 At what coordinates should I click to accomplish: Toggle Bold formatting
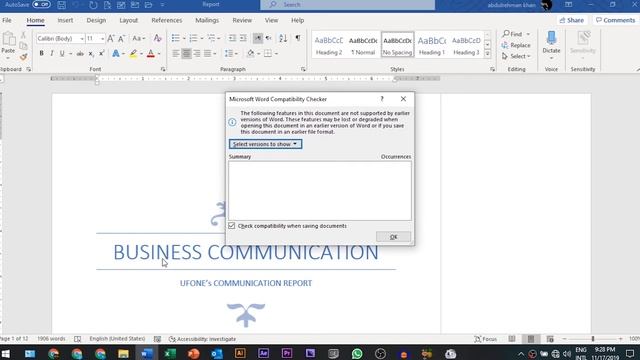tap(41, 53)
